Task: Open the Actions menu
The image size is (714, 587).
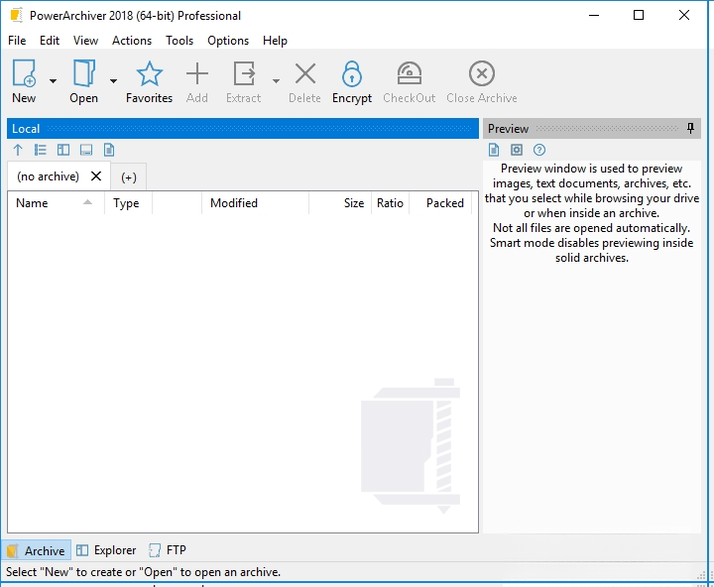Action: [x=132, y=41]
